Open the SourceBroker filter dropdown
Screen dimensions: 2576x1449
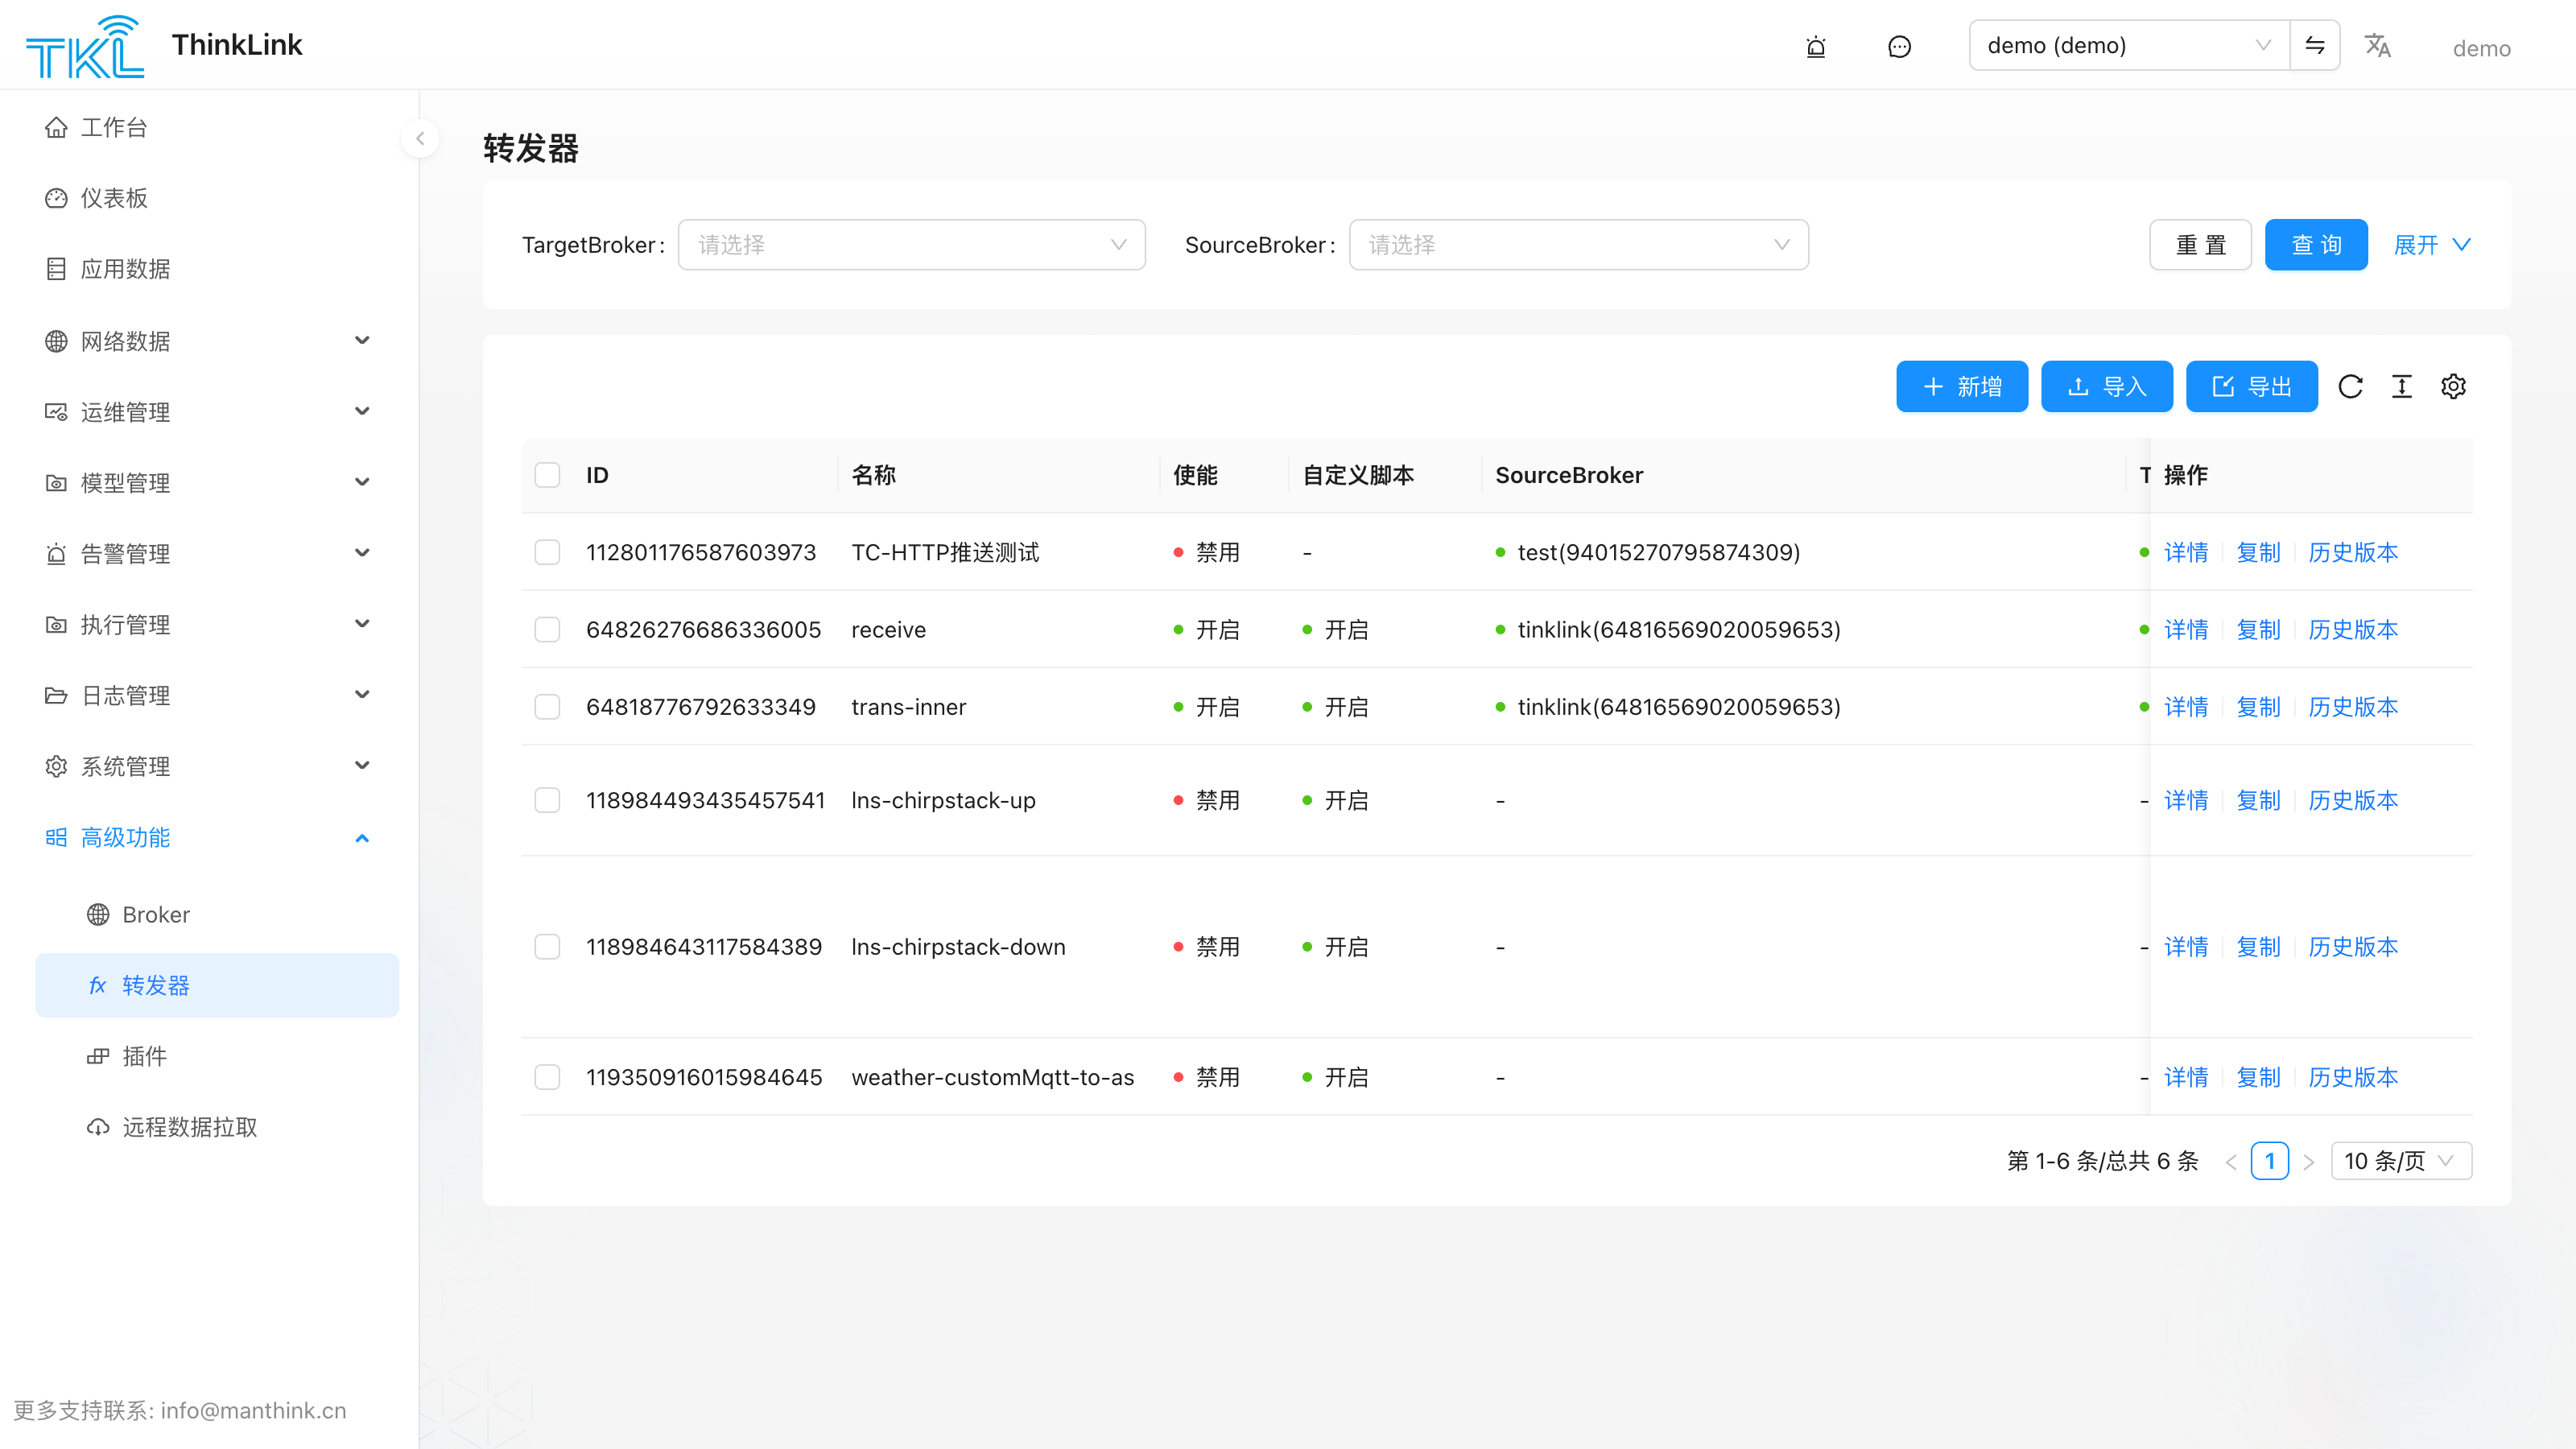click(1578, 245)
